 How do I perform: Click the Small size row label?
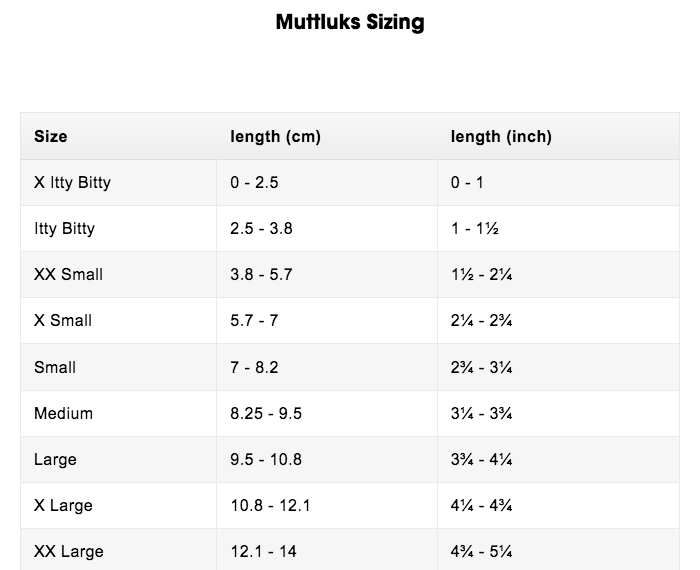coord(55,367)
